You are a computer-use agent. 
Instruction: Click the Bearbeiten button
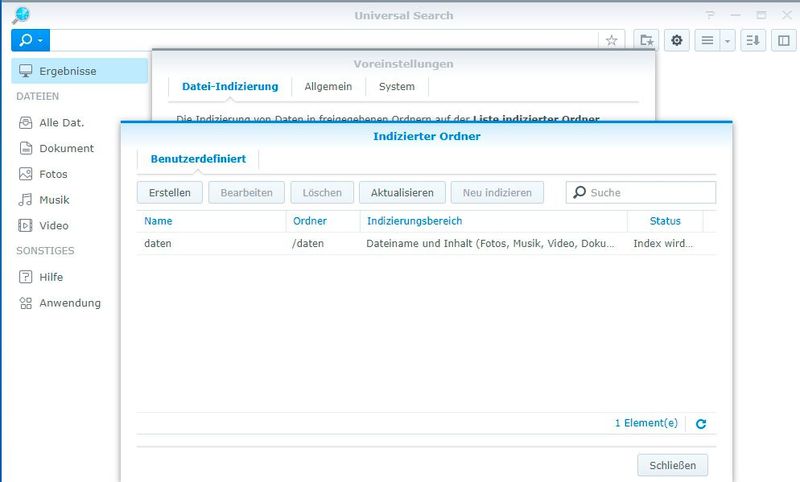point(246,193)
